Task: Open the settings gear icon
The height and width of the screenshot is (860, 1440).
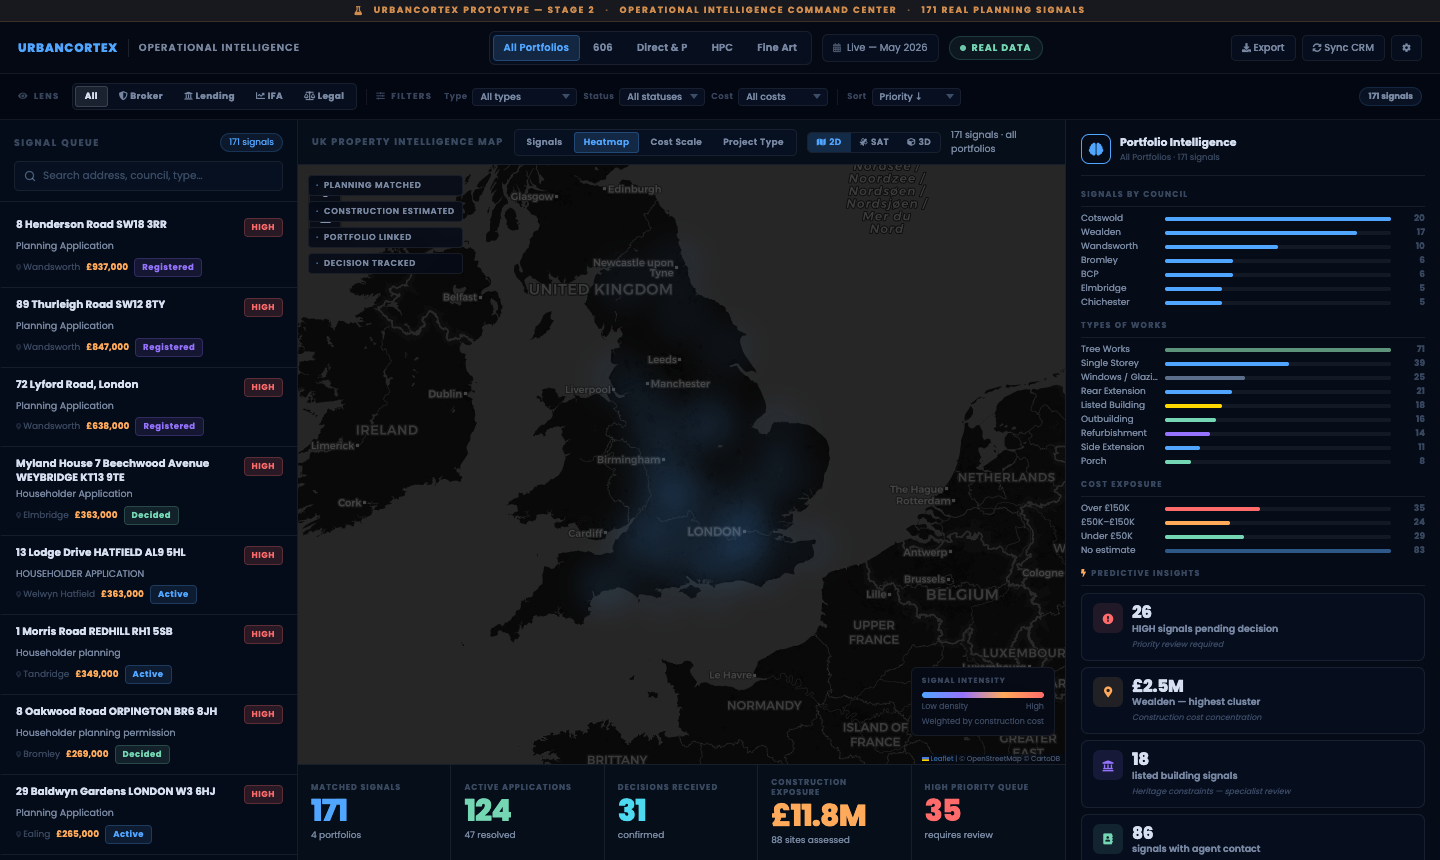Action: tap(1406, 48)
